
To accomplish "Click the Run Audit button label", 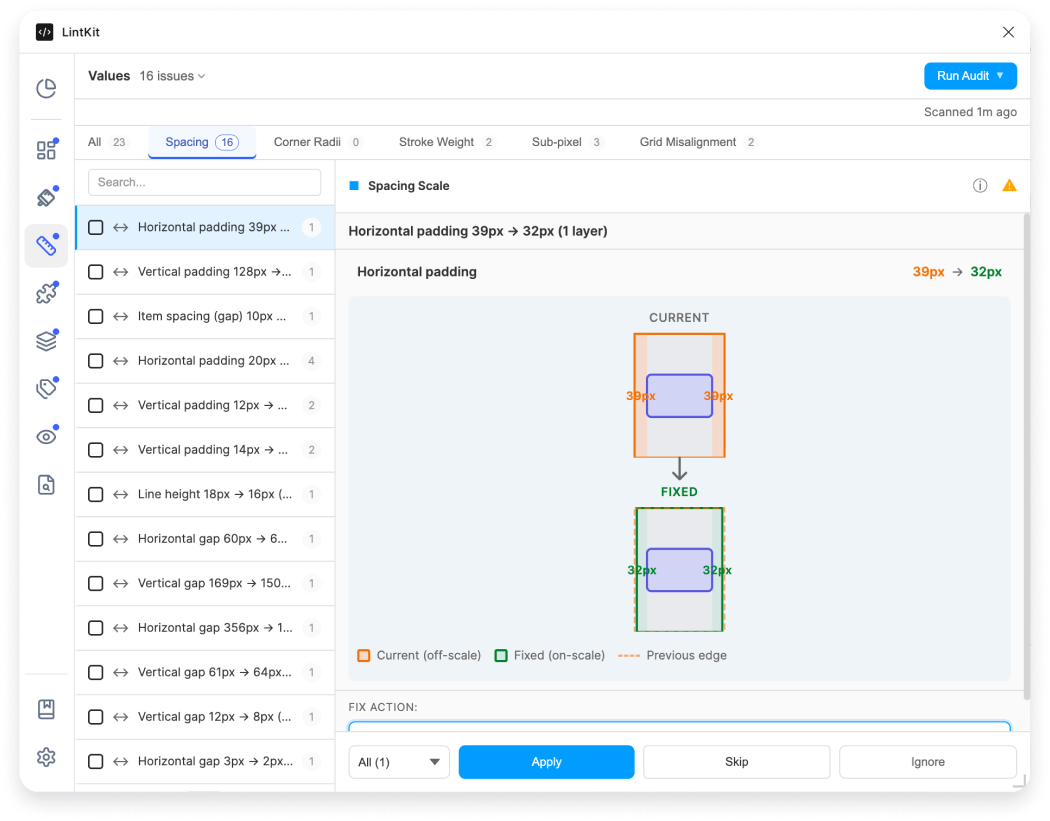I will (x=962, y=76).
